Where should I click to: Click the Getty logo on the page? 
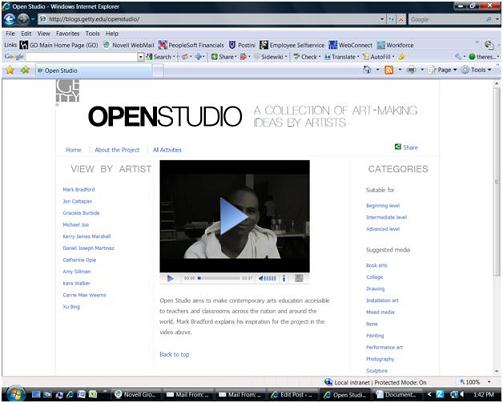67,91
